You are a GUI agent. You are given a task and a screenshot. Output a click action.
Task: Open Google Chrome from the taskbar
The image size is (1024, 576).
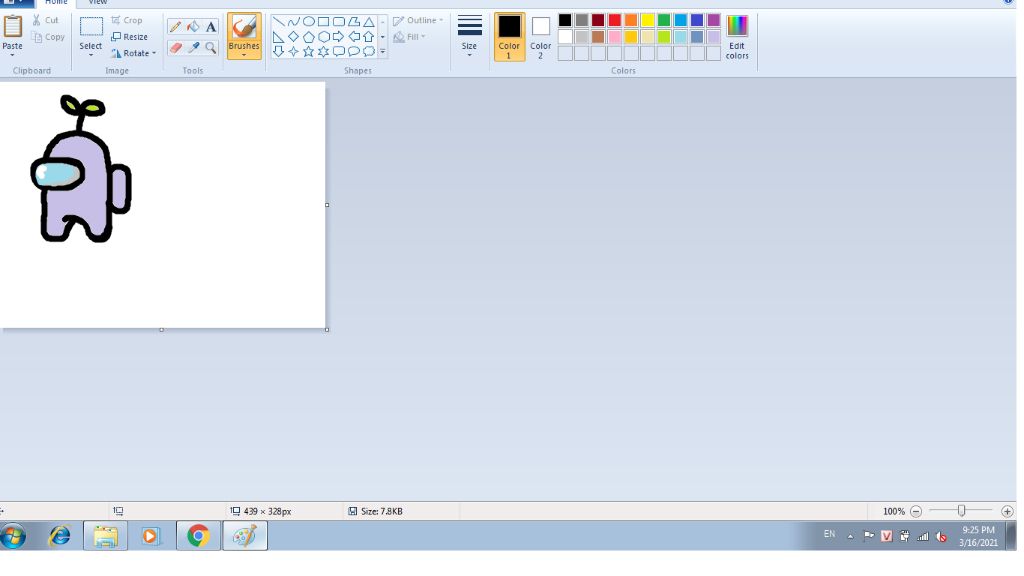[x=198, y=536]
